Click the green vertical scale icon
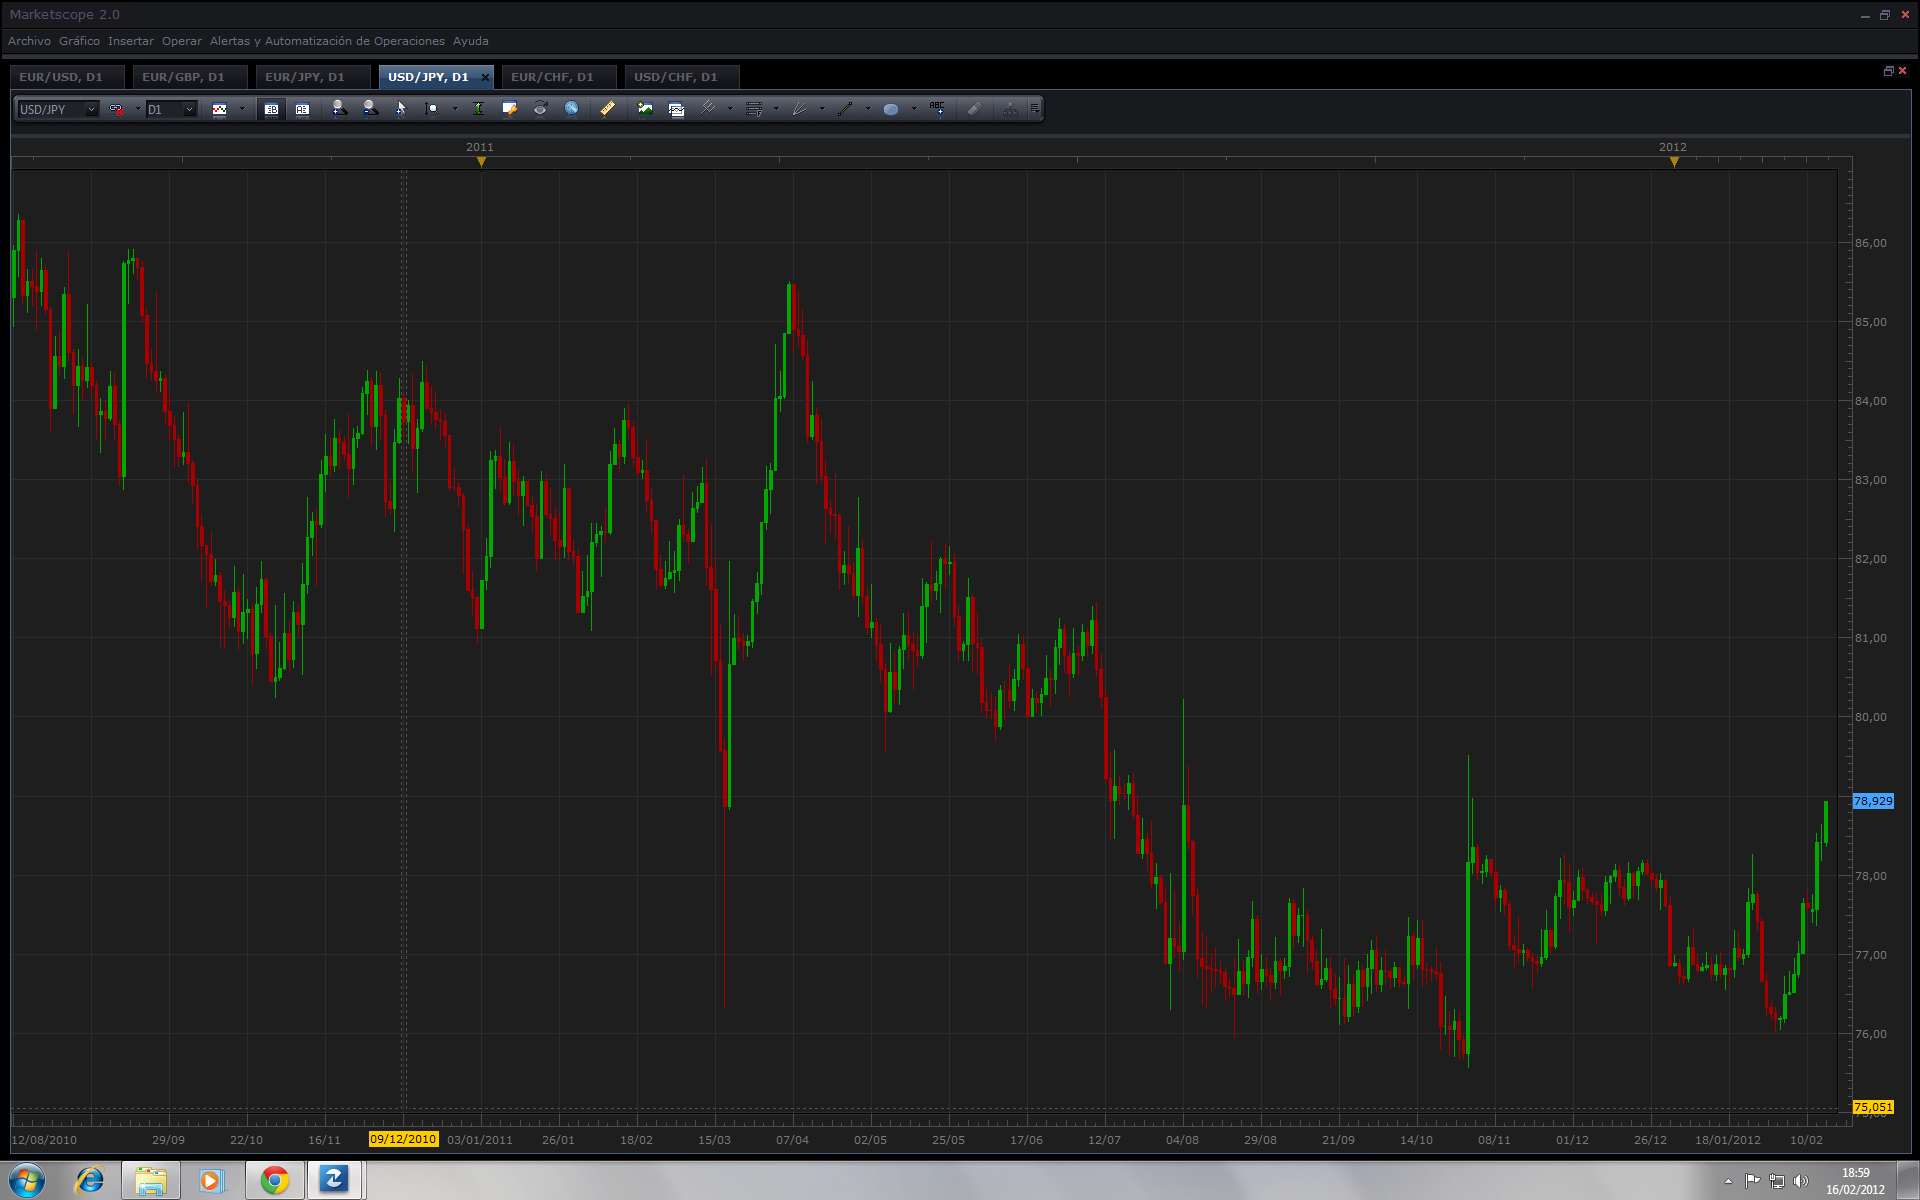Screen dimensions: 1920x1200 click(x=478, y=109)
